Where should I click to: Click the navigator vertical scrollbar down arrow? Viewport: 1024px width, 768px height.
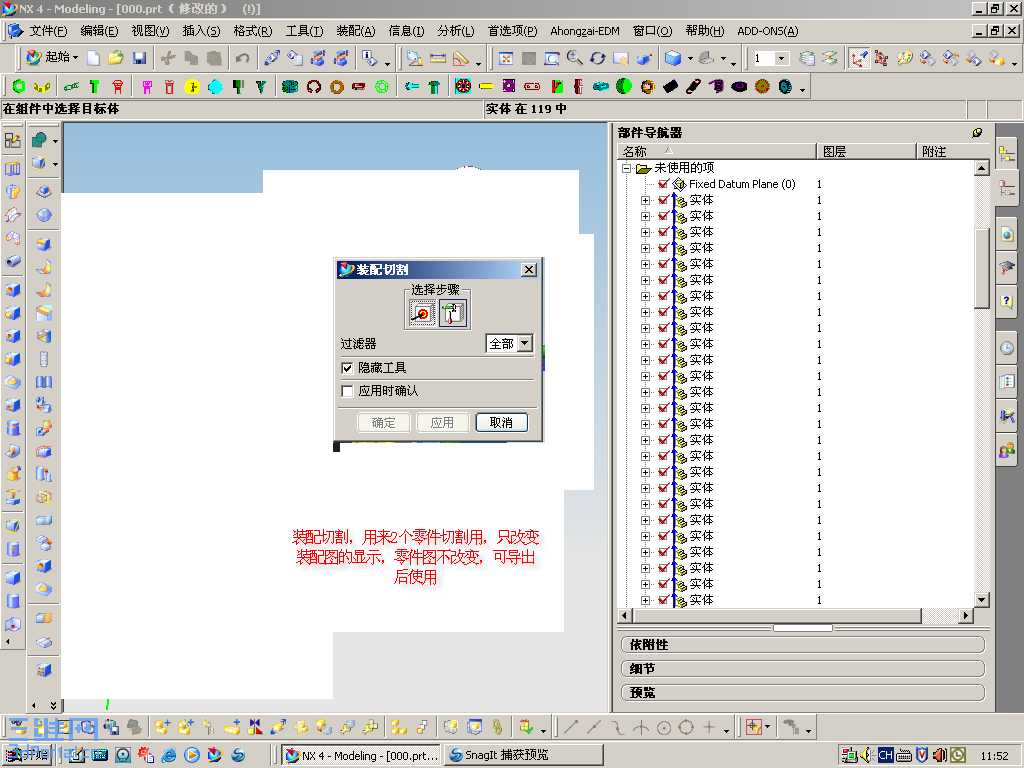click(982, 600)
